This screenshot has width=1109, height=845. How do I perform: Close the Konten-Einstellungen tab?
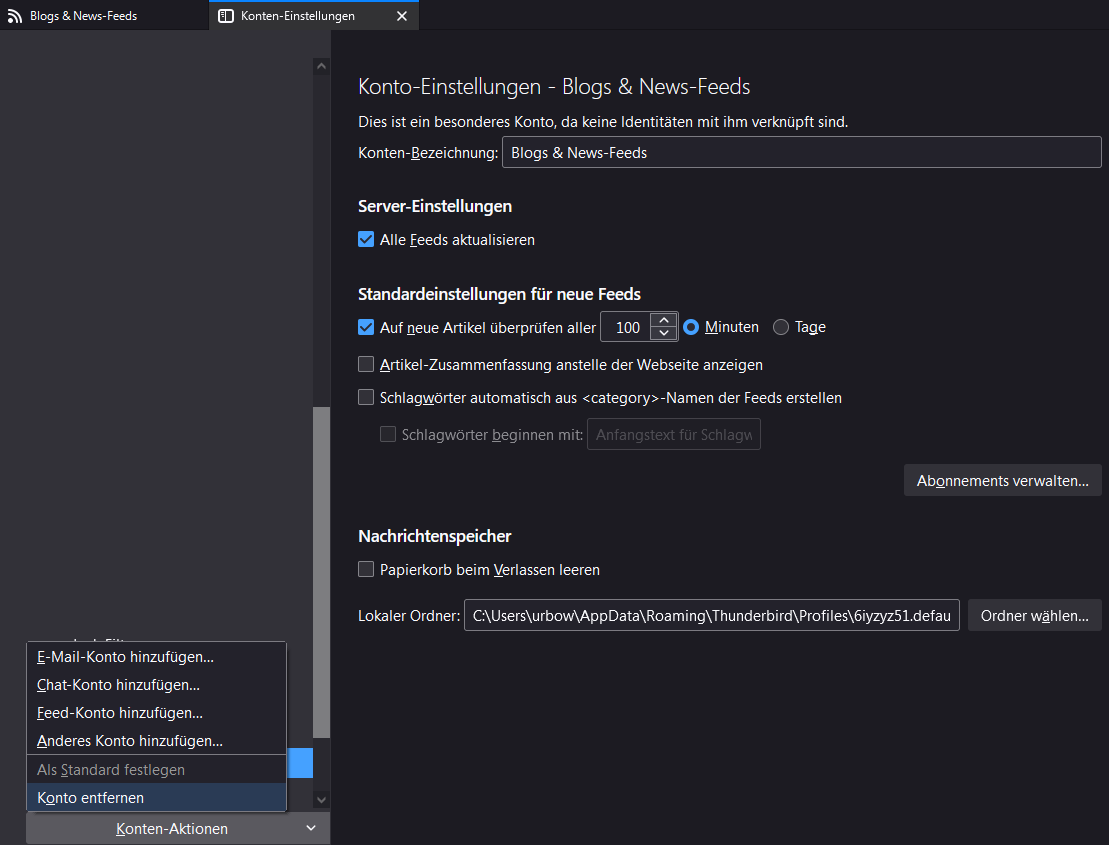402,16
